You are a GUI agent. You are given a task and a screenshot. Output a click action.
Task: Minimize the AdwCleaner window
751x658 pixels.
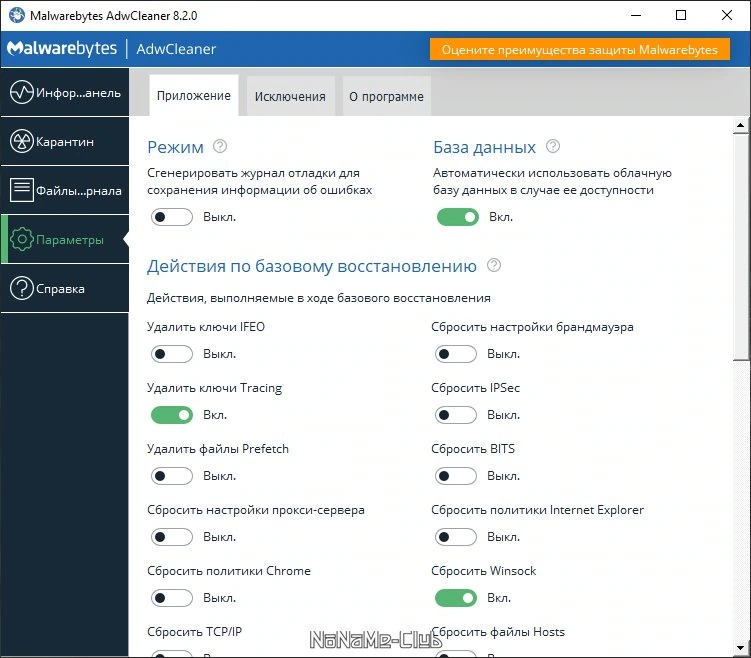tap(636, 15)
